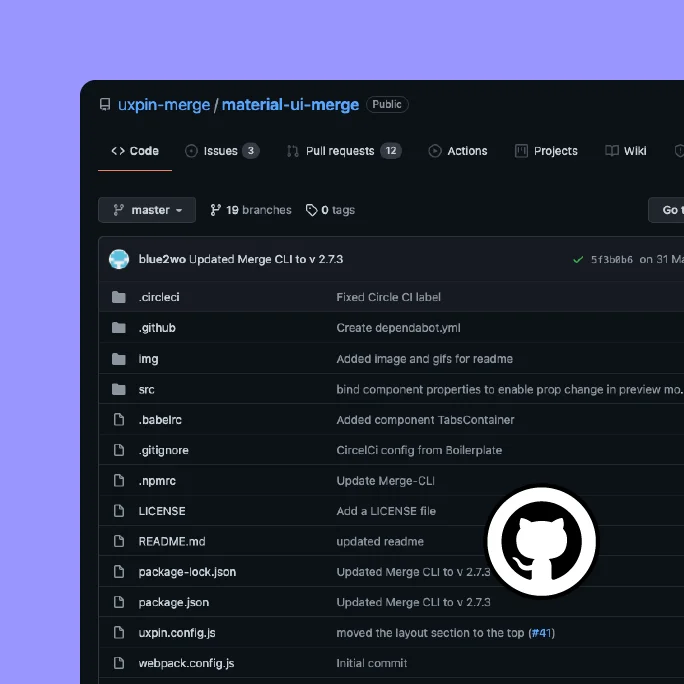This screenshot has height=684, width=684.
Task: Open the uxpin-merge owner link
Action: (164, 105)
